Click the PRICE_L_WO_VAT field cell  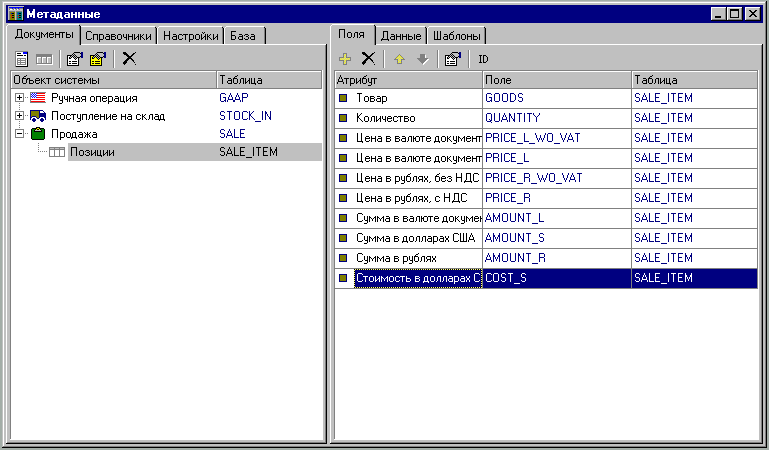(557, 138)
